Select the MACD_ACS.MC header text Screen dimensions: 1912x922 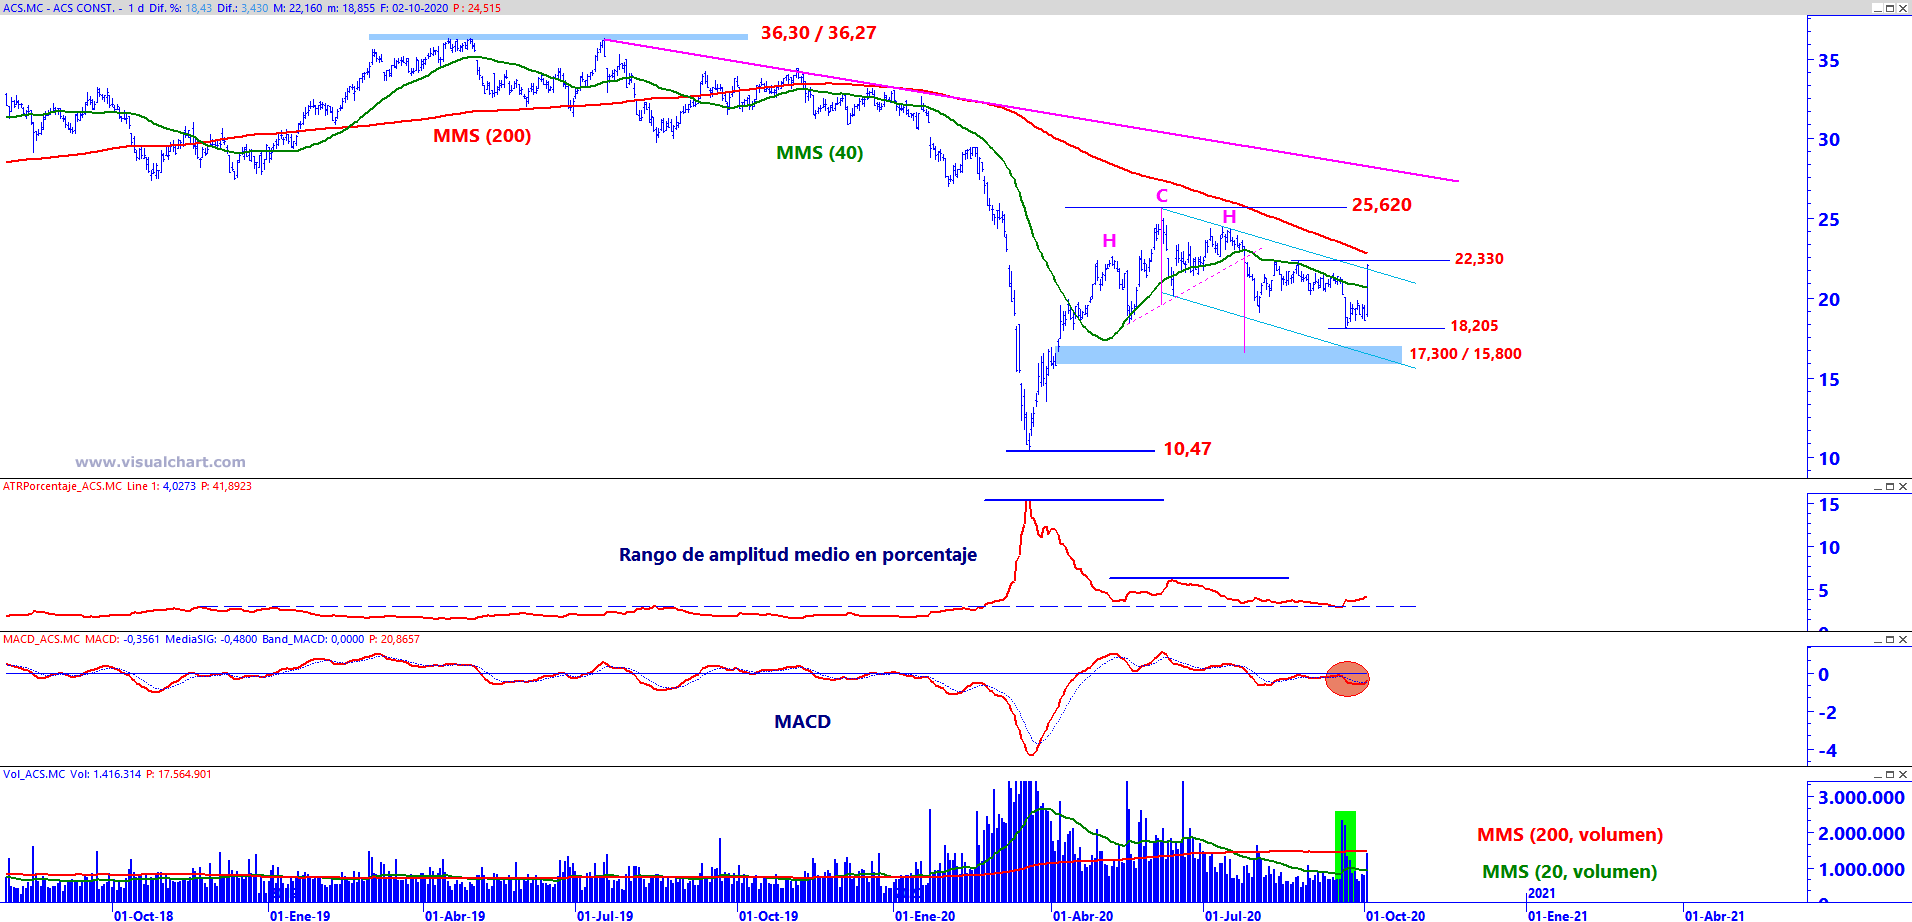coord(41,639)
